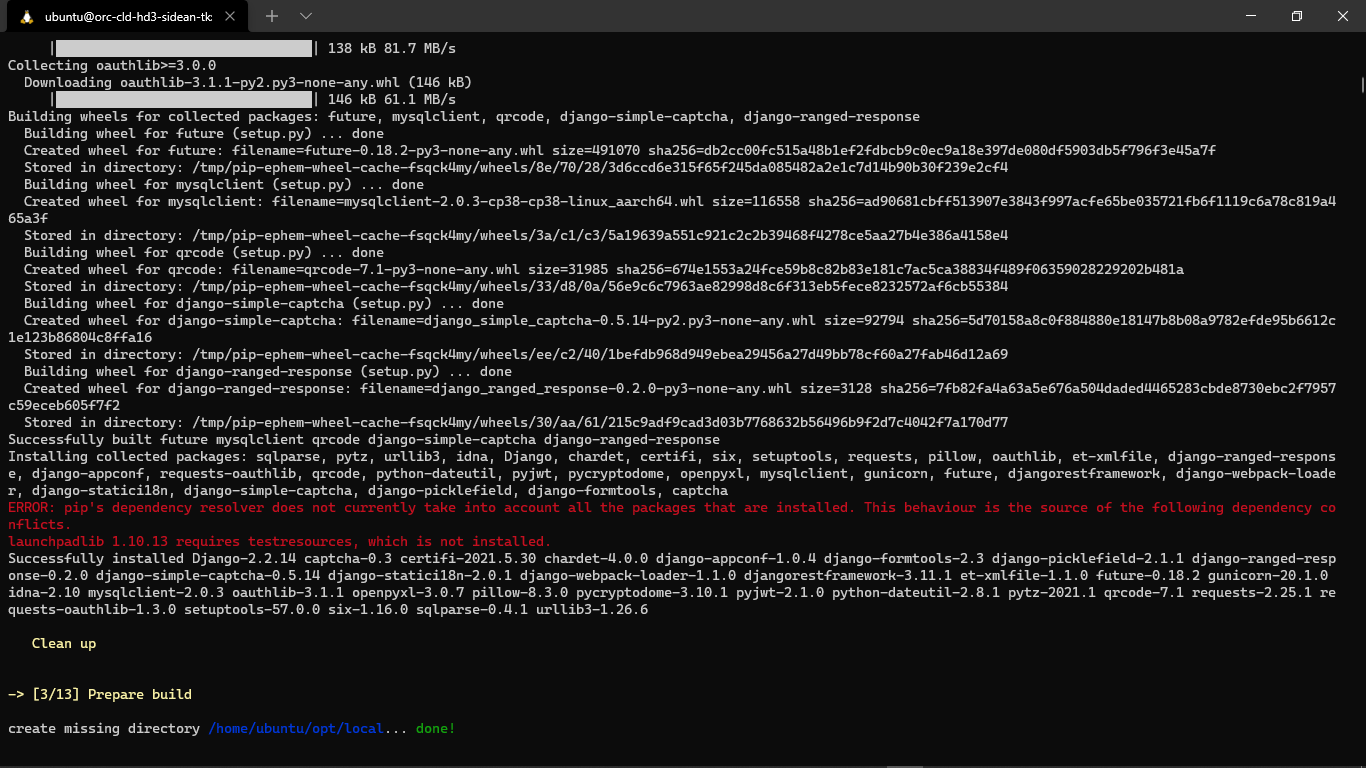Image resolution: width=1366 pixels, height=768 pixels.
Task: Open a new terminal tab with plus button
Action: pyautogui.click(x=272, y=17)
